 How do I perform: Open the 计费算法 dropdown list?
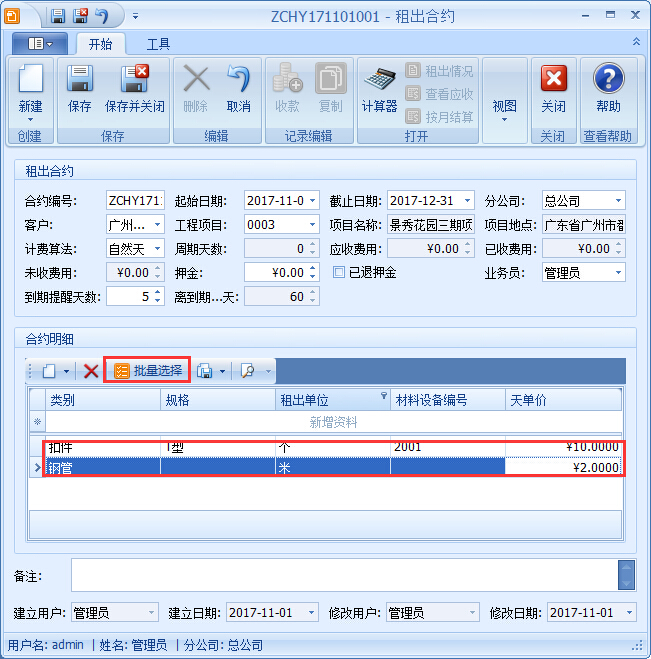click(x=155, y=249)
